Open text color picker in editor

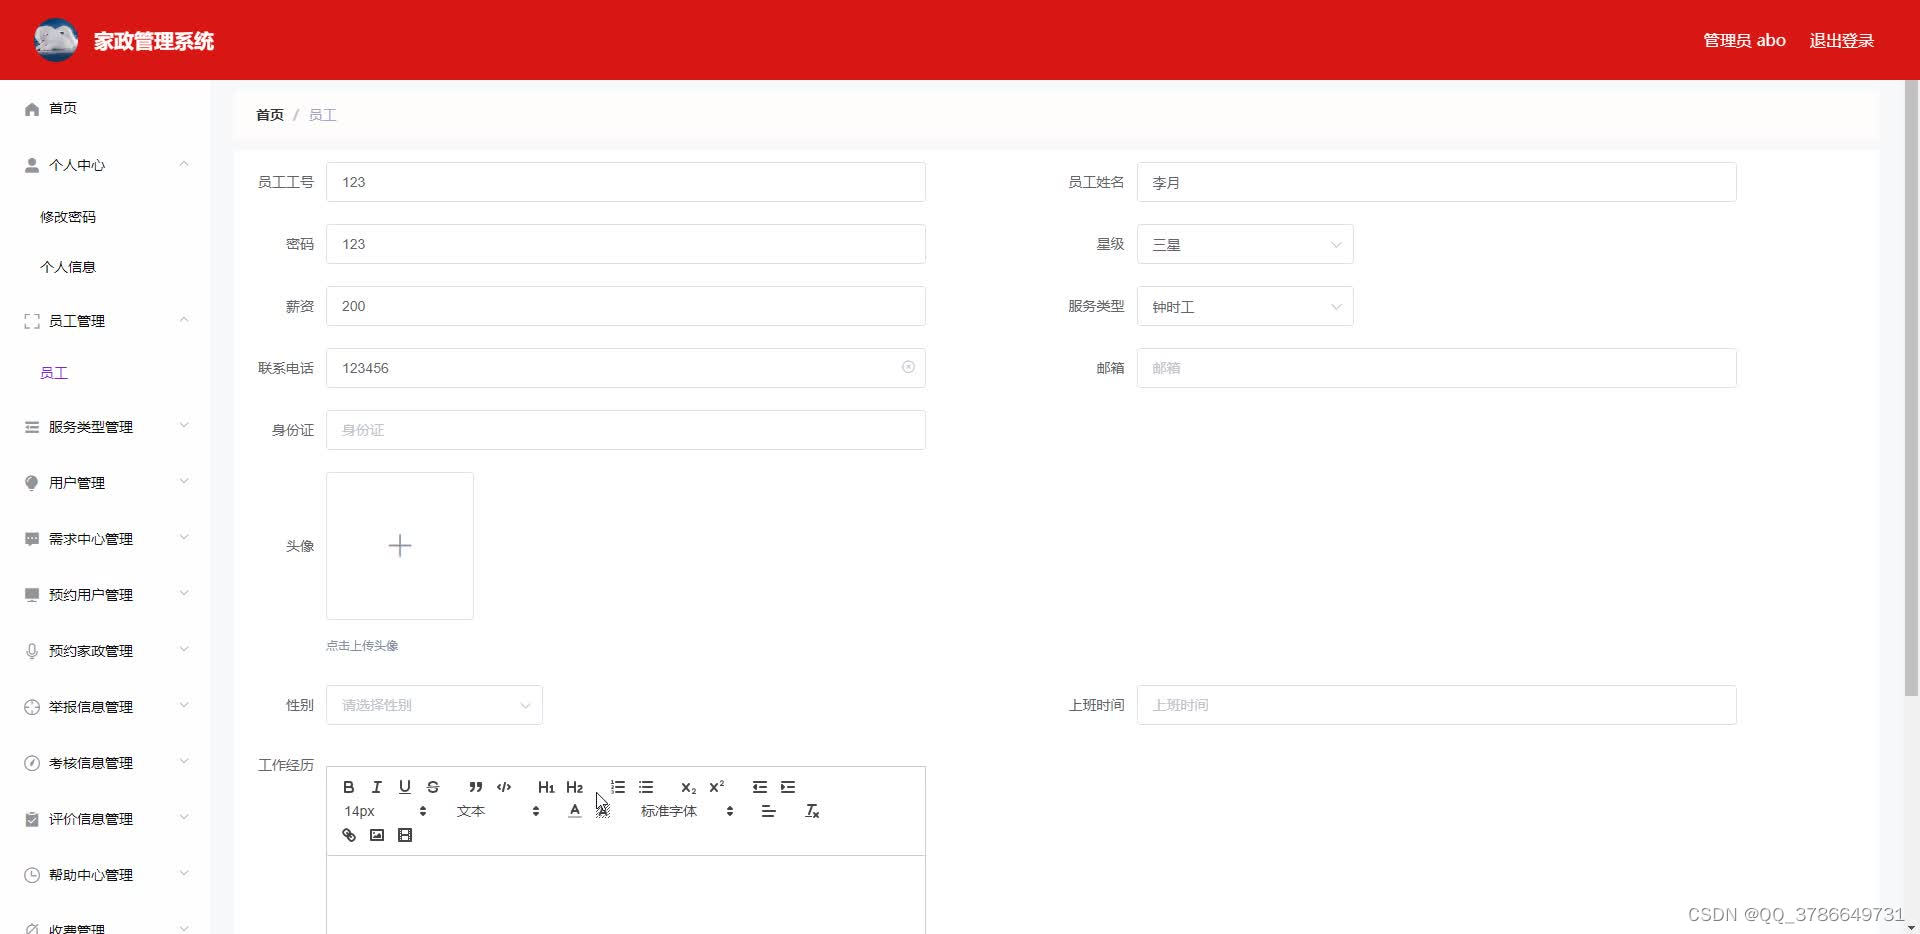click(x=574, y=811)
